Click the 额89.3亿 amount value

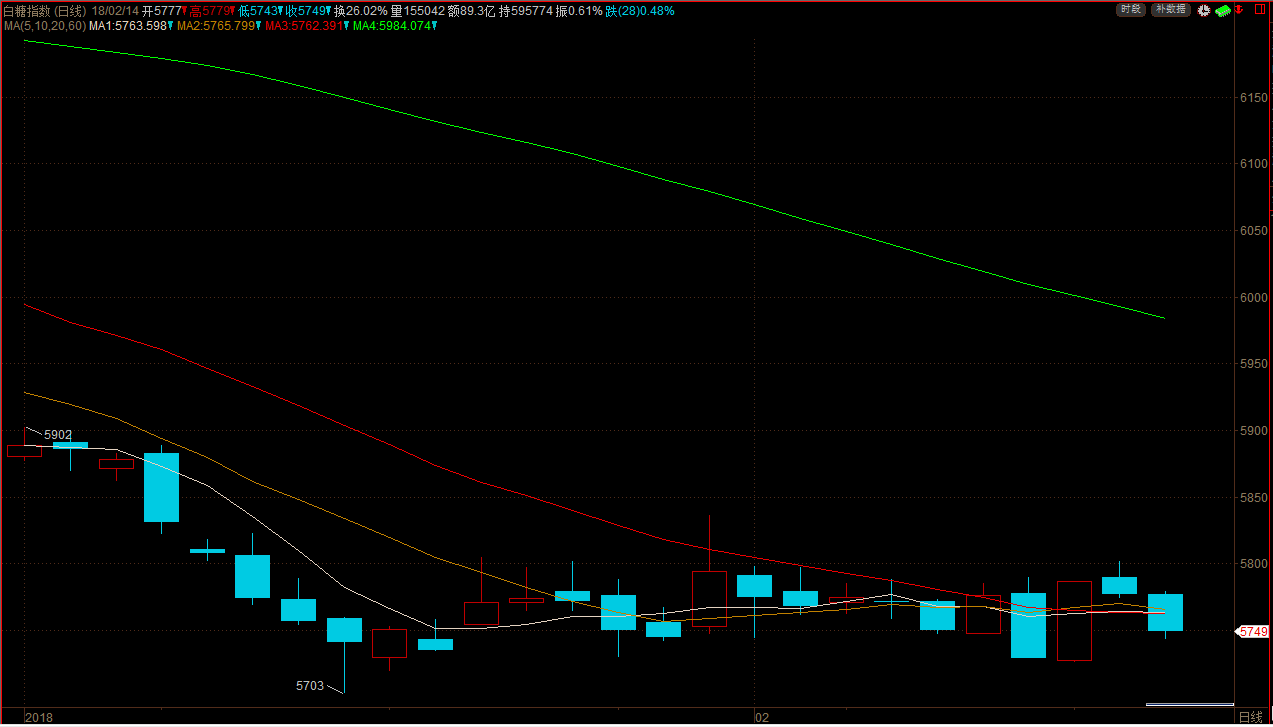click(472, 11)
